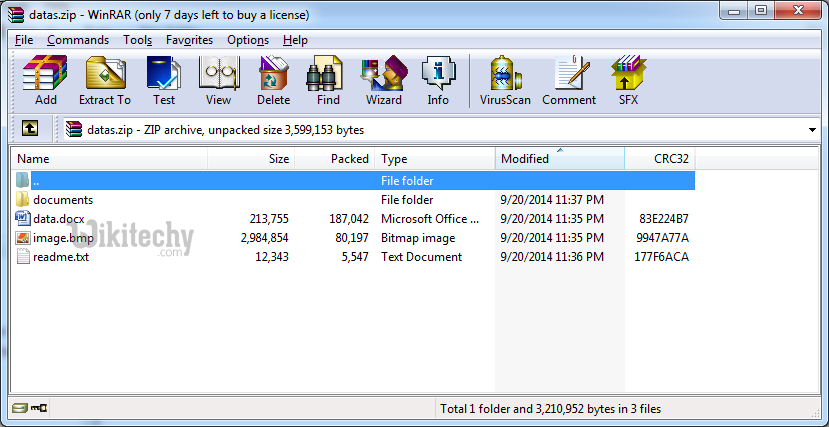This screenshot has height=427, width=829.
Task: Select the documents folder
Action: coord(63,200)
